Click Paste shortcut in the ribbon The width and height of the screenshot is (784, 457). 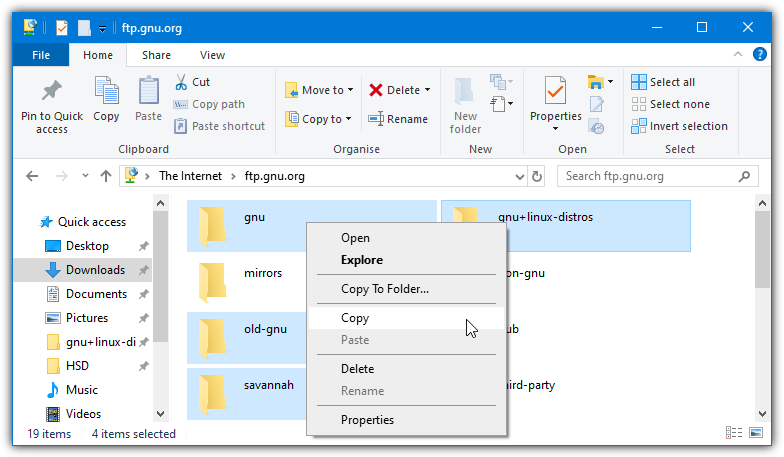coord(219,126)
